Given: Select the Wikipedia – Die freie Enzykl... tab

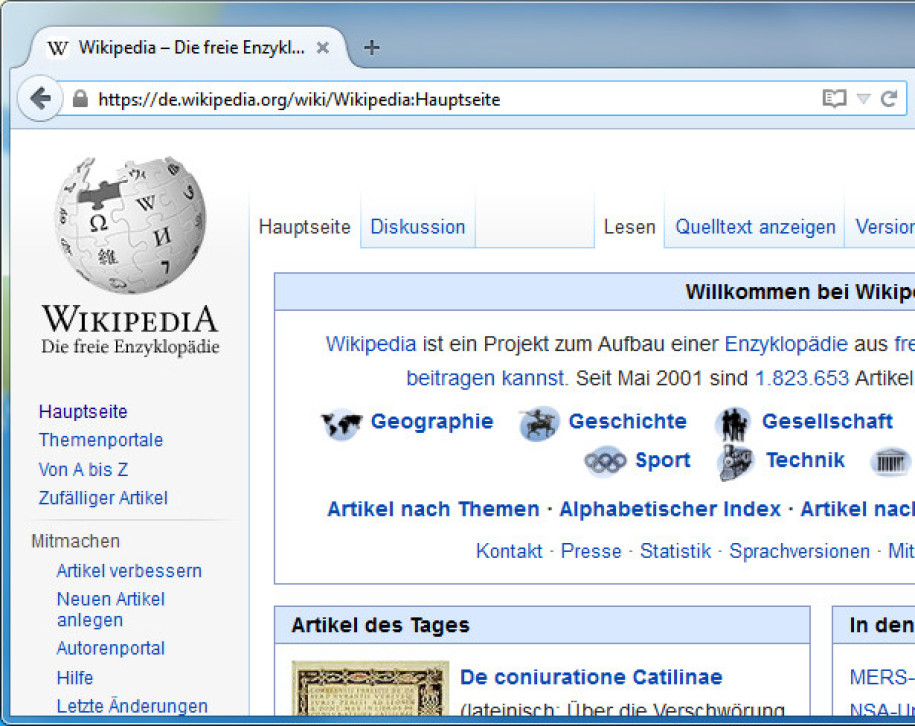Looking at the screenshot, I should 188,47.
